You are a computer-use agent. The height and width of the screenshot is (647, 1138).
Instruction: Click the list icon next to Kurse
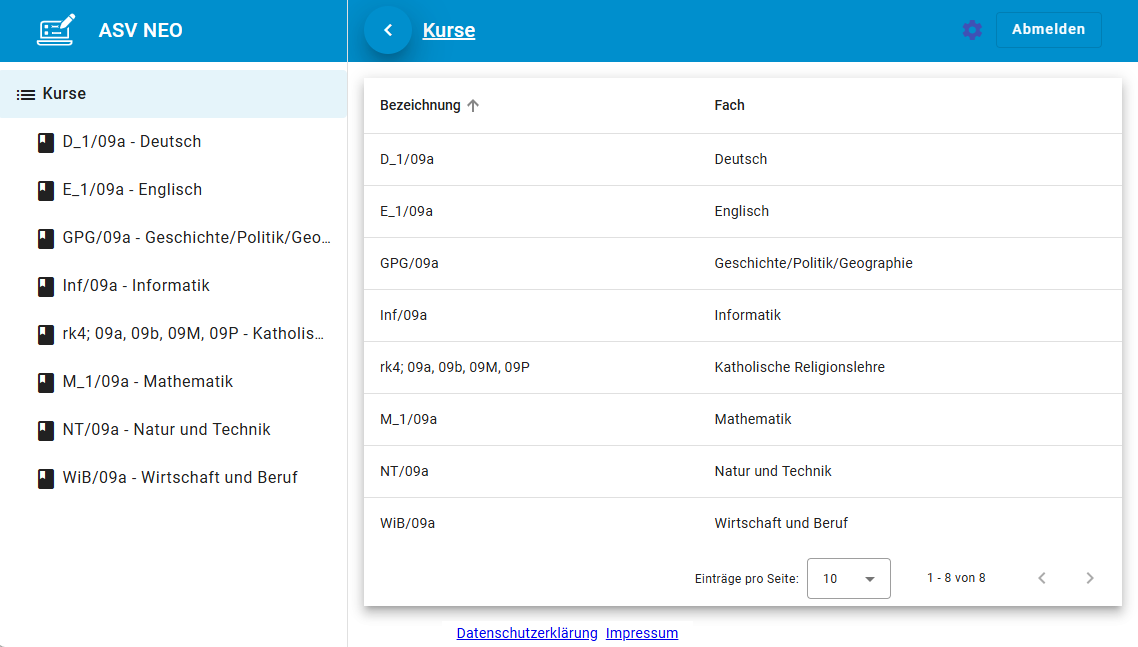[26, 94]
